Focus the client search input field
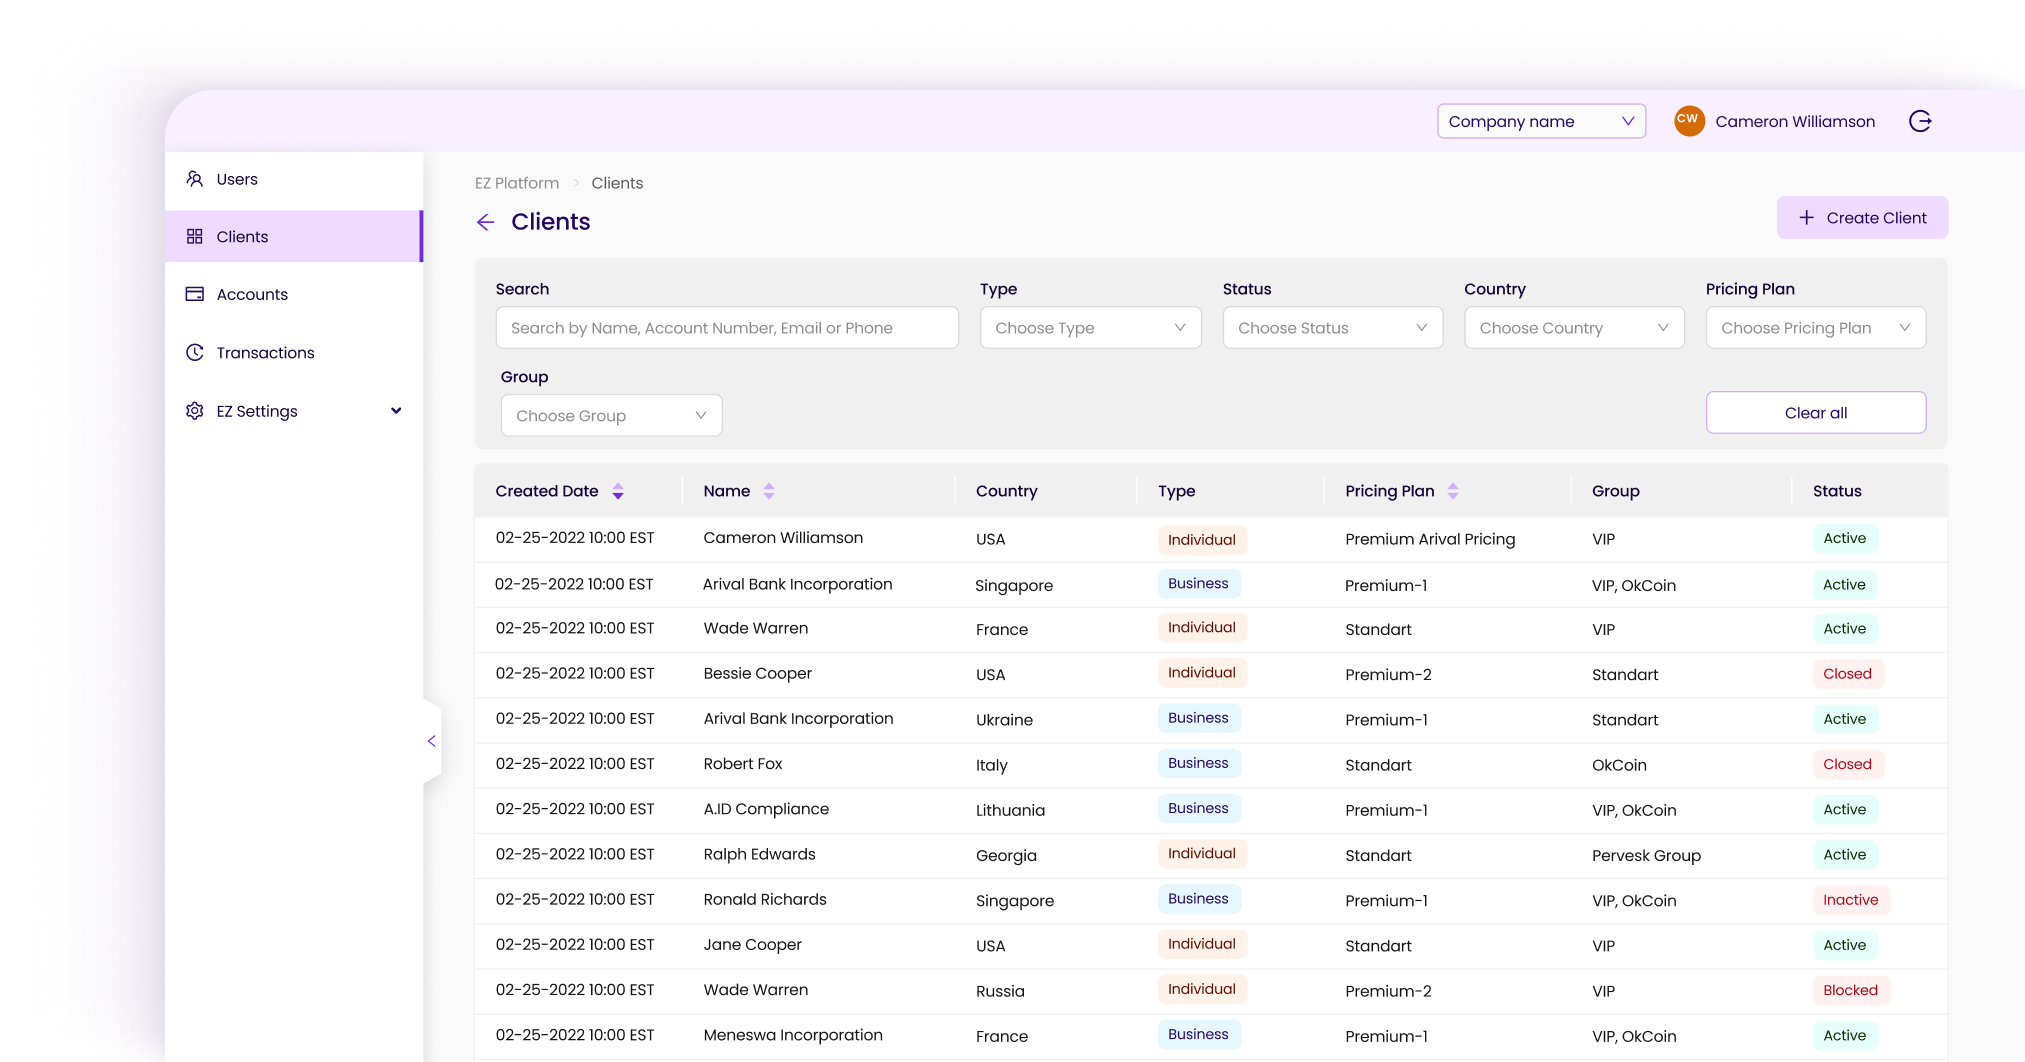Image resolution: width=2025 pixels, height=1062 pixels. (727, 328)
